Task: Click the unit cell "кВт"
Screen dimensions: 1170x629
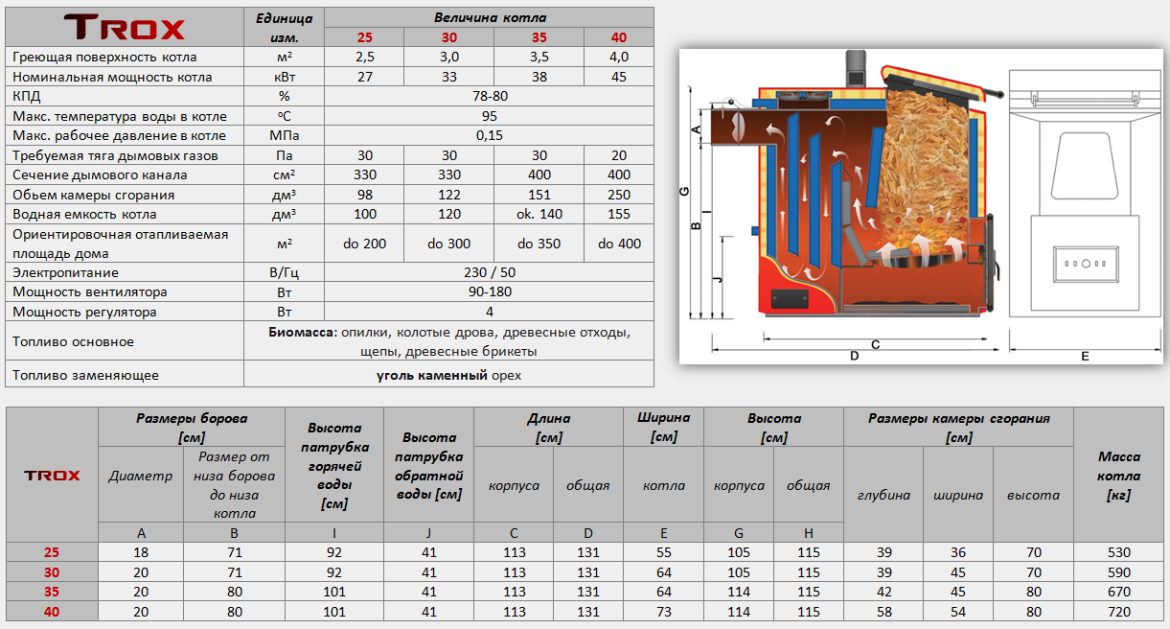Action: click(284, 77)
